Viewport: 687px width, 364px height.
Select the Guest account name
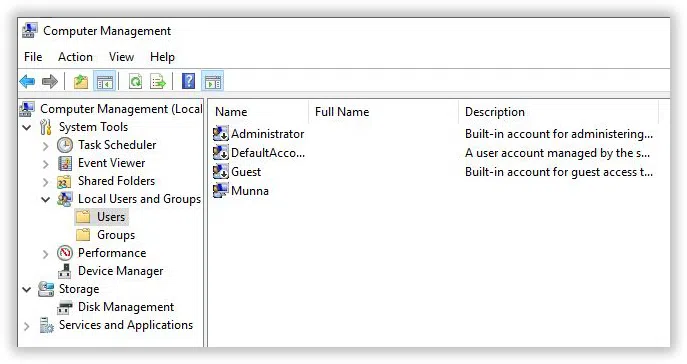click(x=246, y=172)
